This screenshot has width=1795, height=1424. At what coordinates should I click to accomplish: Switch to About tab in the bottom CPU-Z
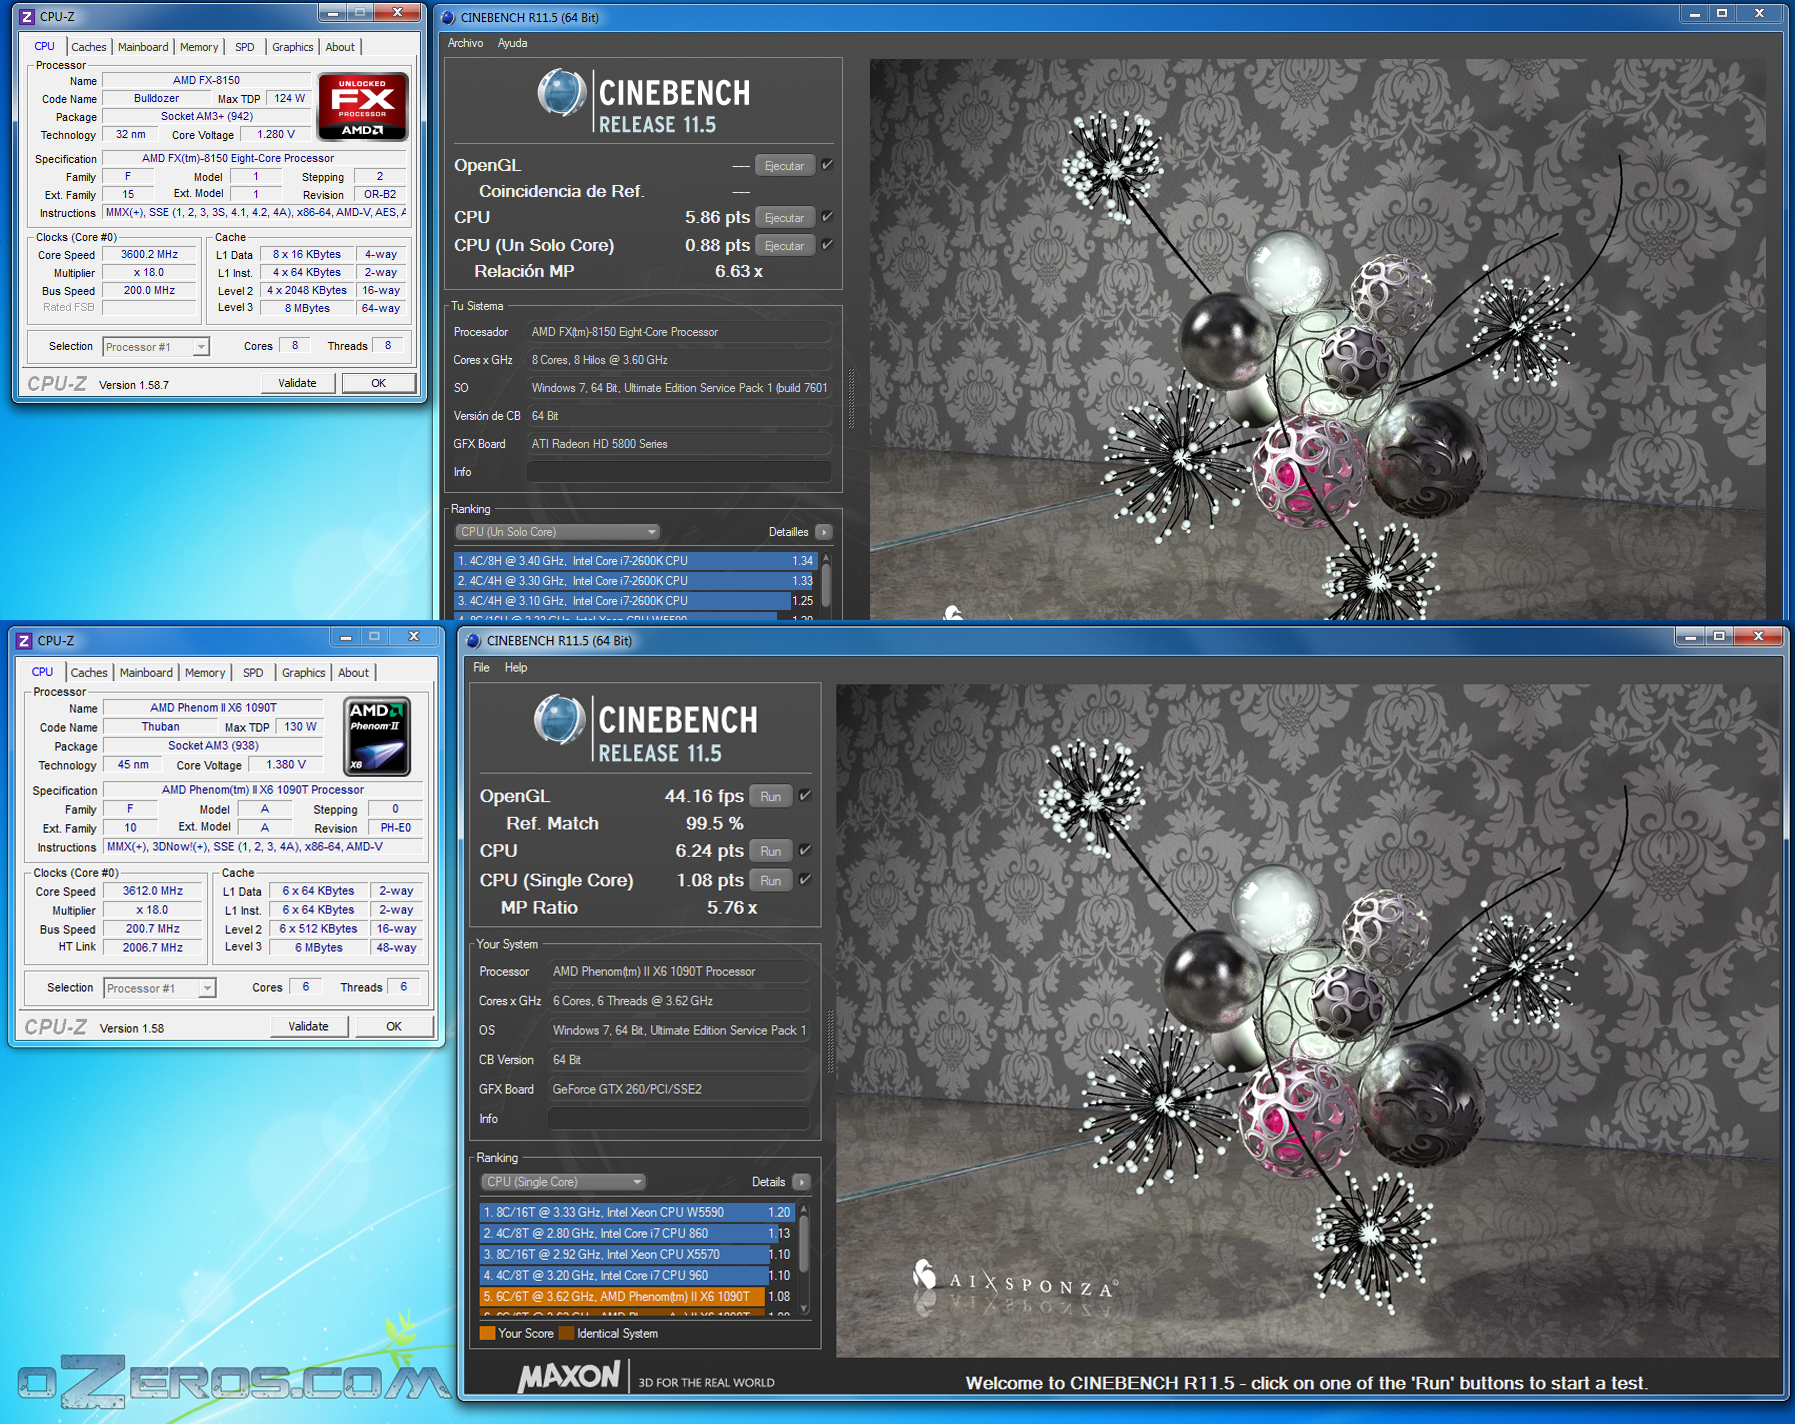coord(353,673)
